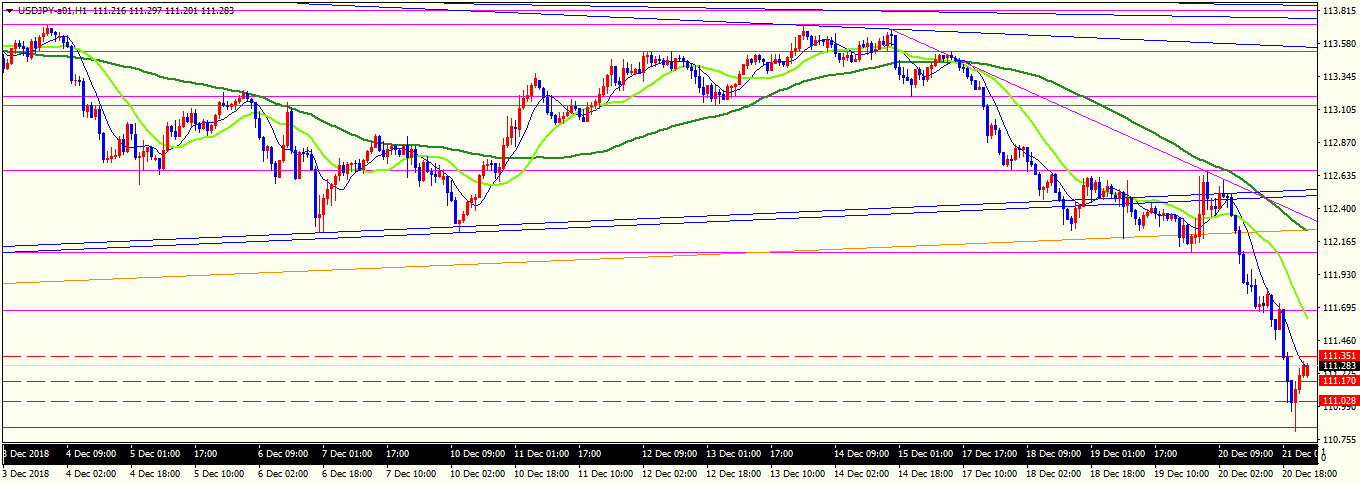Click the 10 Dec 18:00 lower time label

pos(541,472)
